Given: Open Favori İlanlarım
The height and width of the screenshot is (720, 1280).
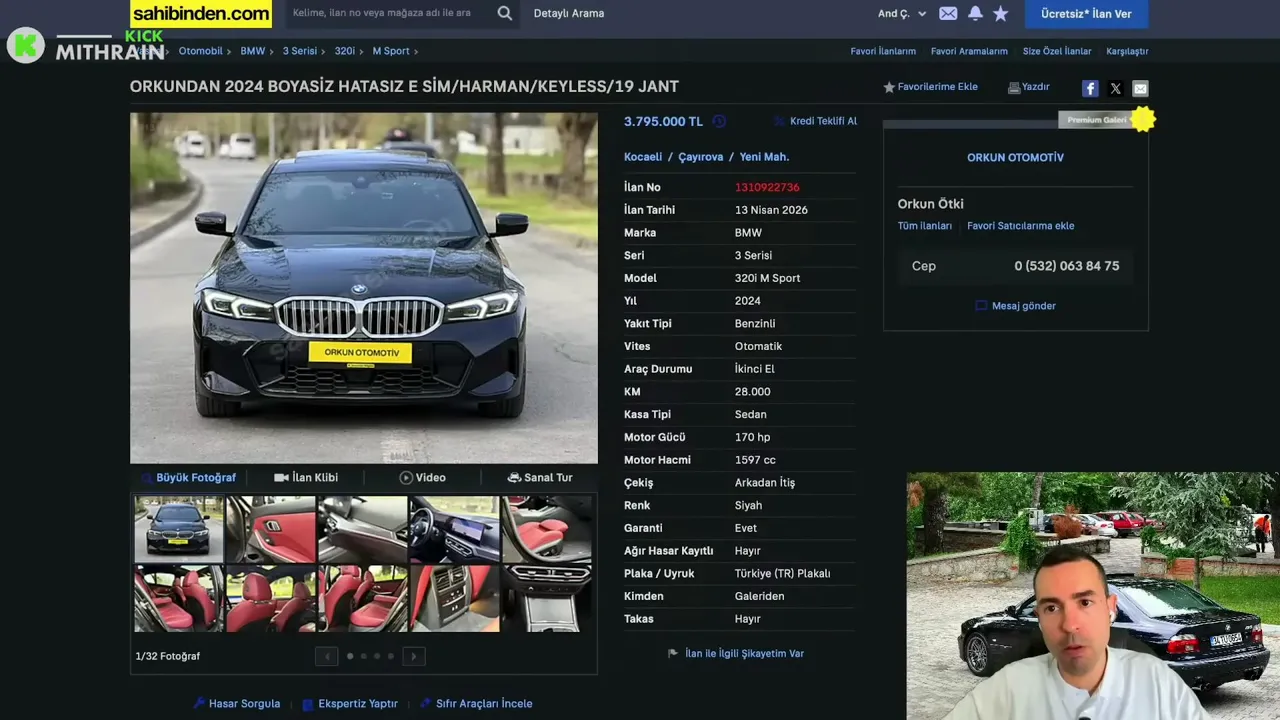Looking at the screenshot, I should pos(883,51).
